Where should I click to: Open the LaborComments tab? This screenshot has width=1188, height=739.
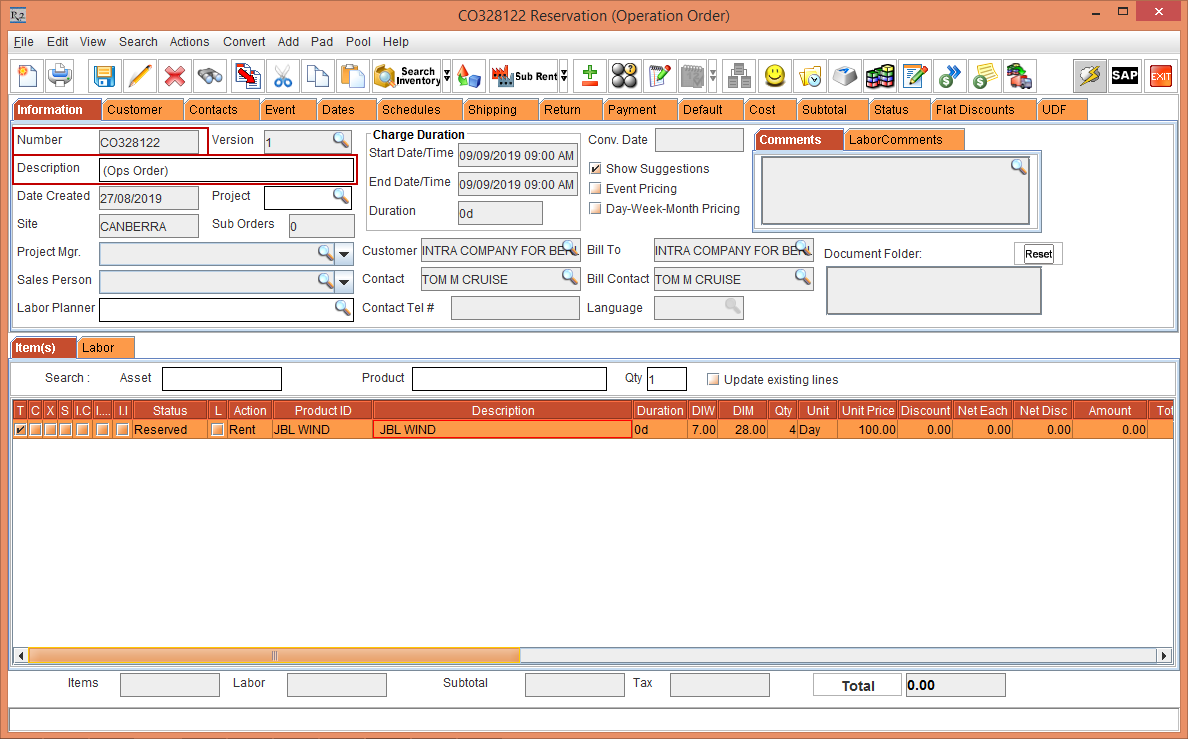[x=895, y=140]
